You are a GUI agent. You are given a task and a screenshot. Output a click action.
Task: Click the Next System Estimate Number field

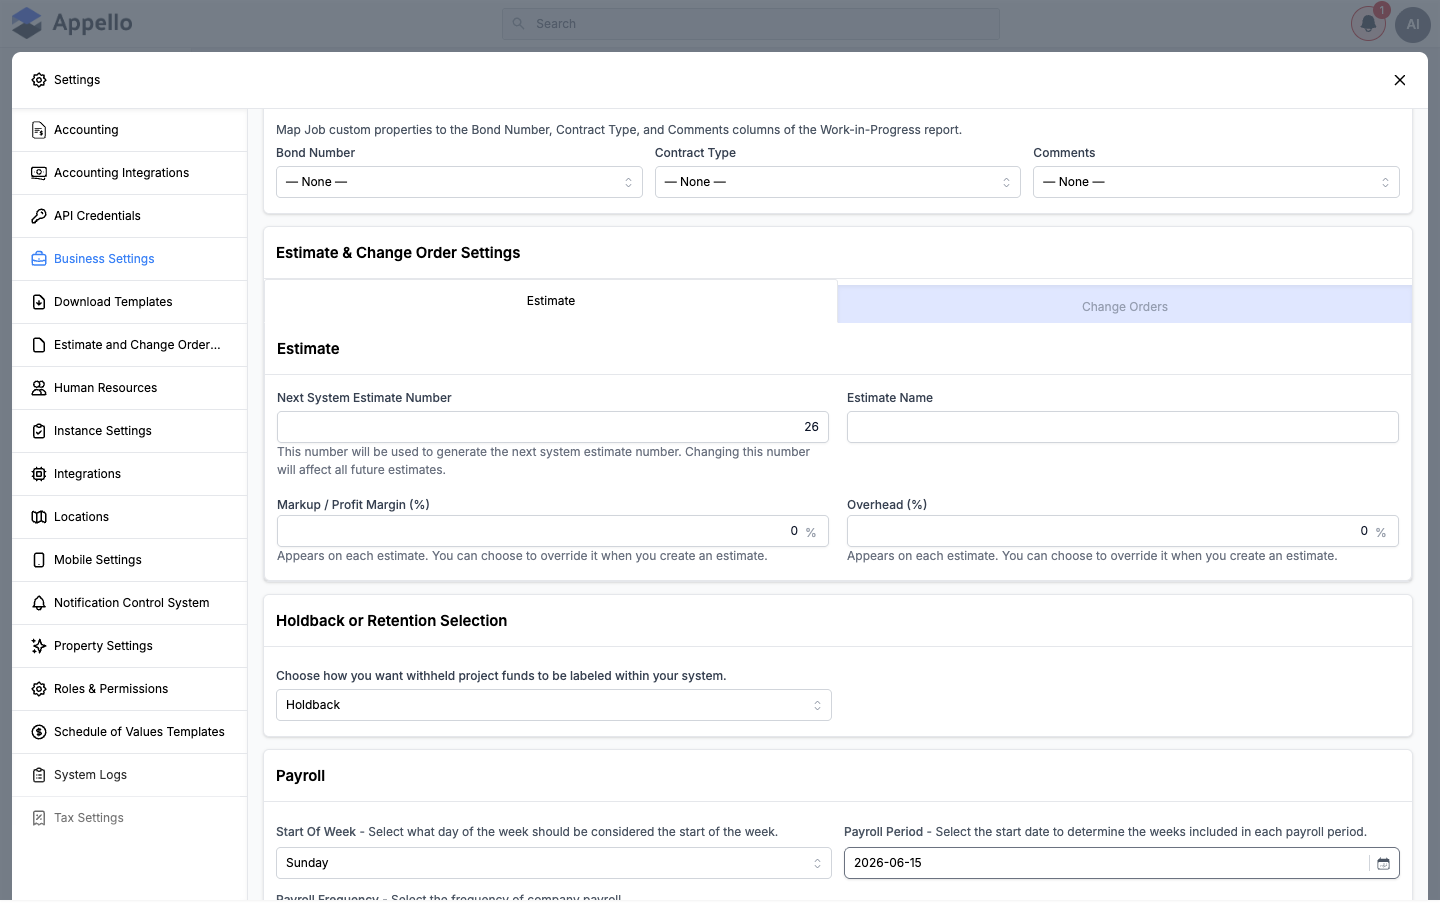pos(553,427)
